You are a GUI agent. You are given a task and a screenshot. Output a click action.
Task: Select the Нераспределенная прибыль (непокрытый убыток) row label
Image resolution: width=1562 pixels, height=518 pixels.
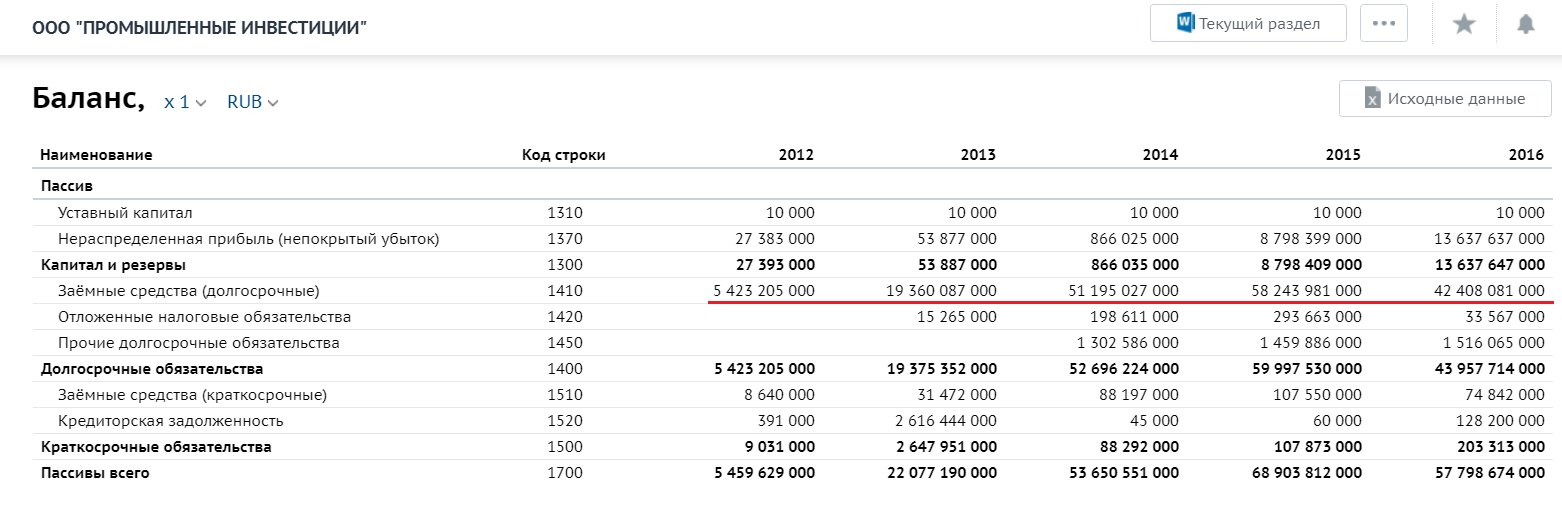pos(249,239)
